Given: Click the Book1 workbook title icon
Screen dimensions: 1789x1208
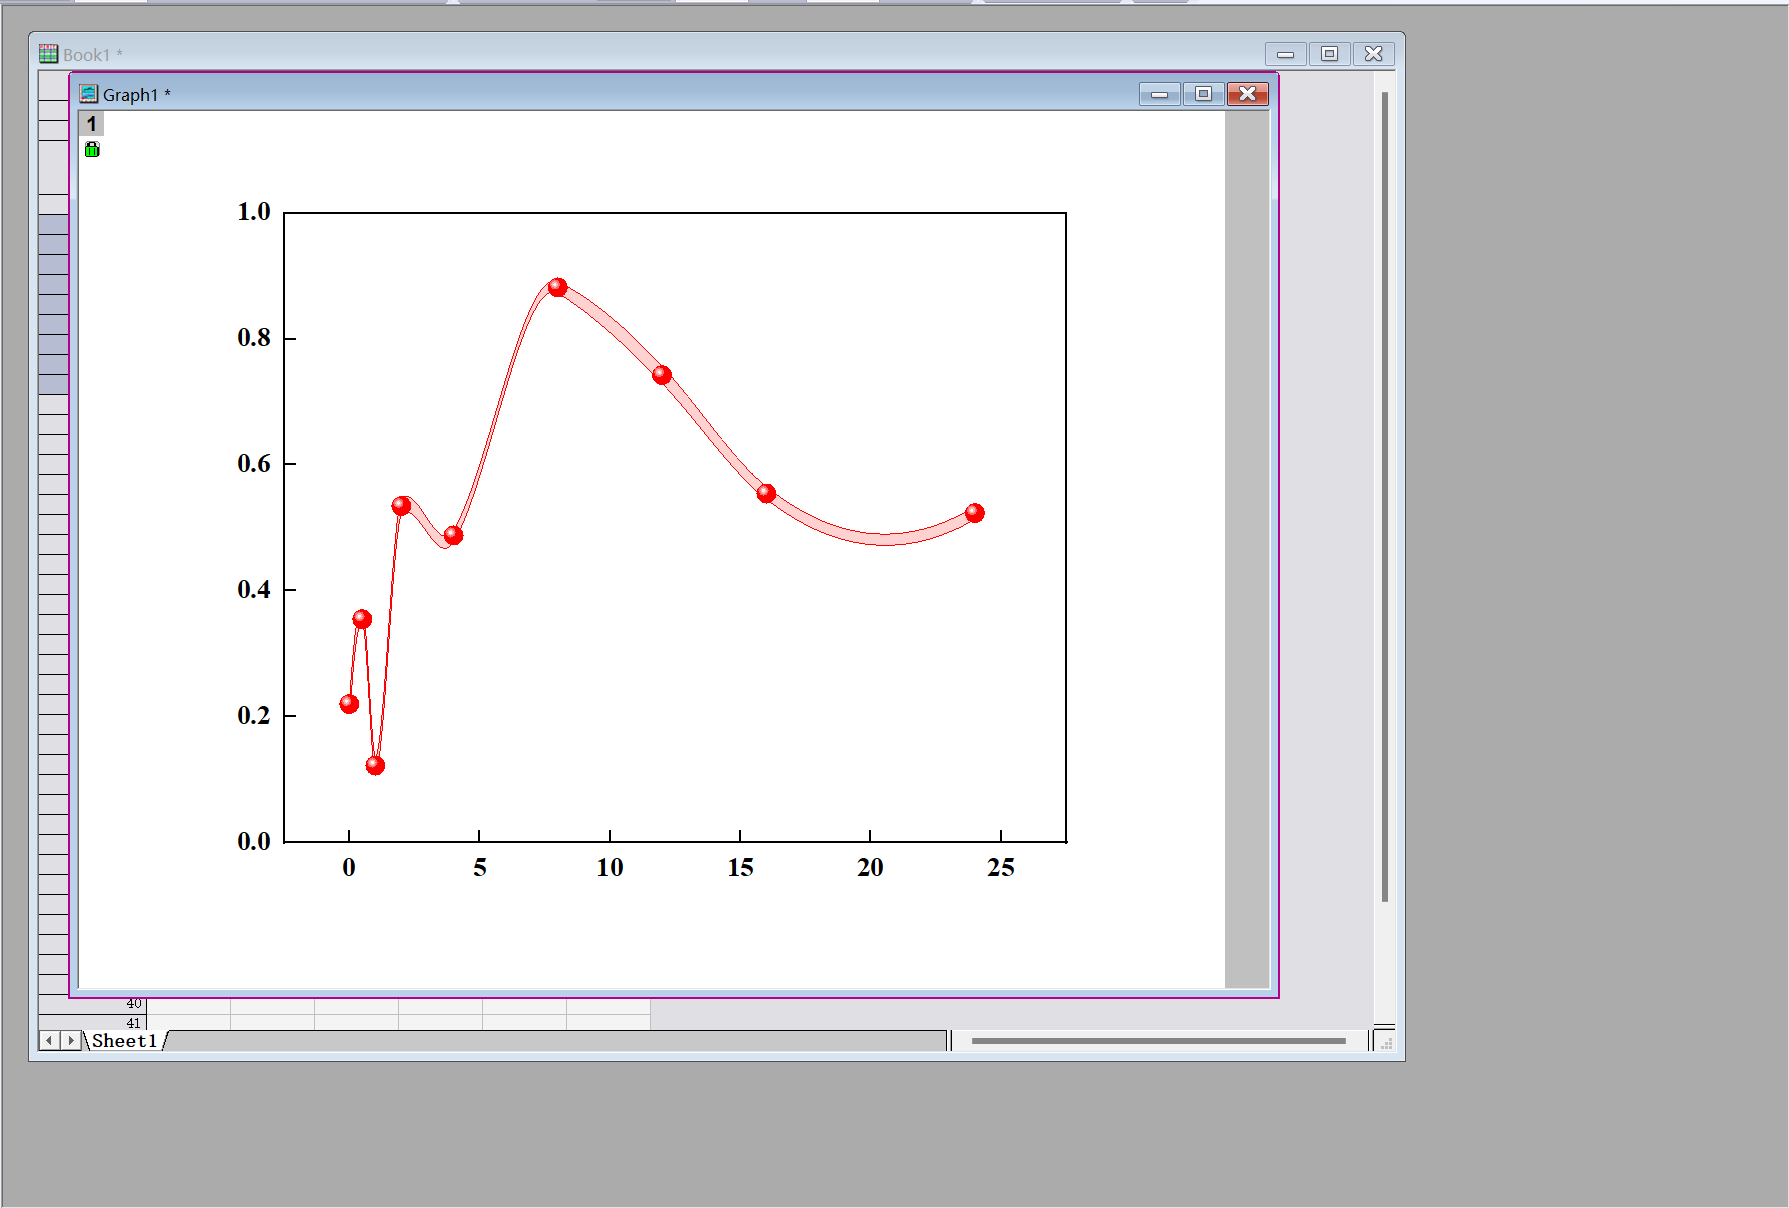Looking at the screenshot, I should [48, 54].
